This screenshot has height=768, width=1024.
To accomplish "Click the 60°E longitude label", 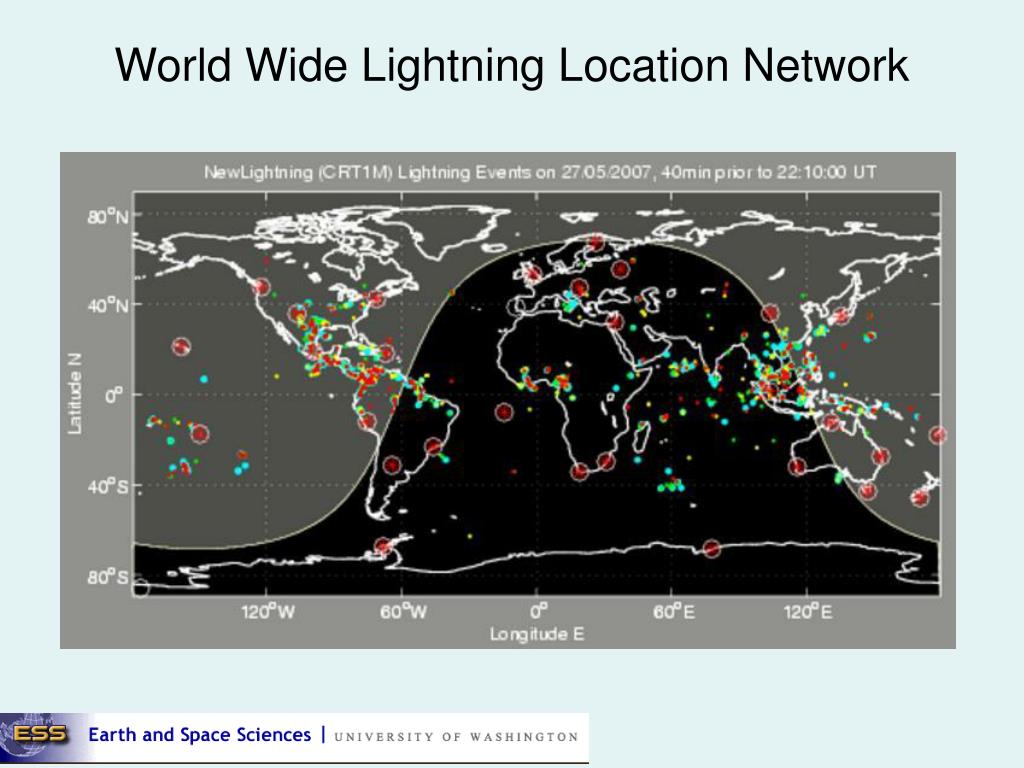I will [x=674, y=612].
